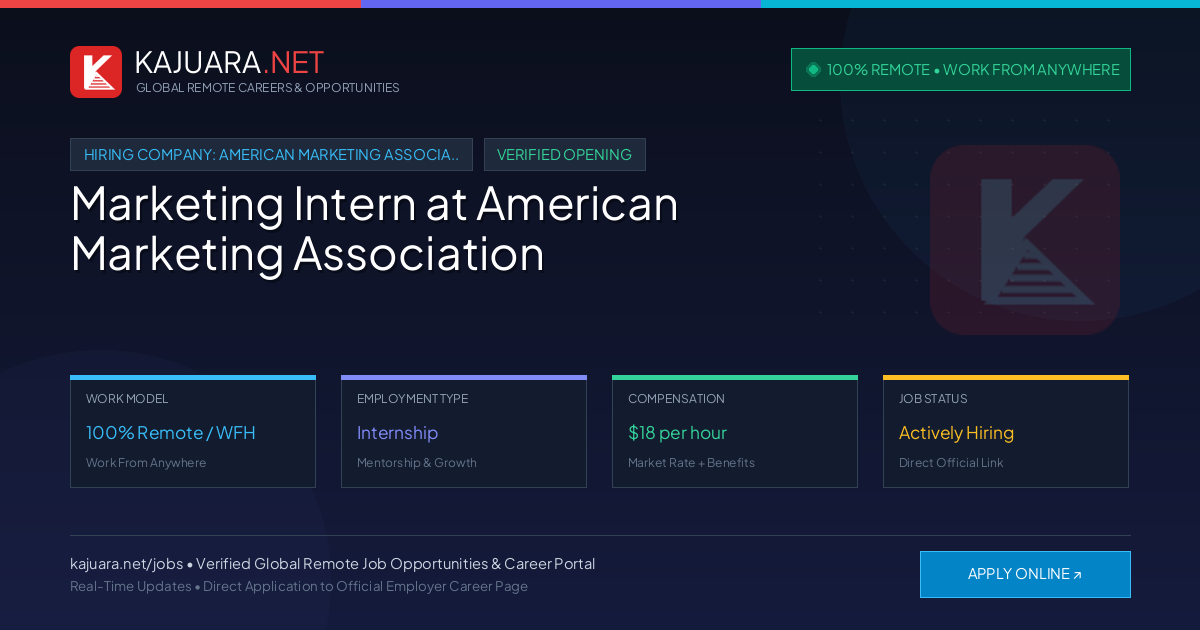Click the large faded K watermark logo
1200x630 pixels.
[x=1025, y=240]
